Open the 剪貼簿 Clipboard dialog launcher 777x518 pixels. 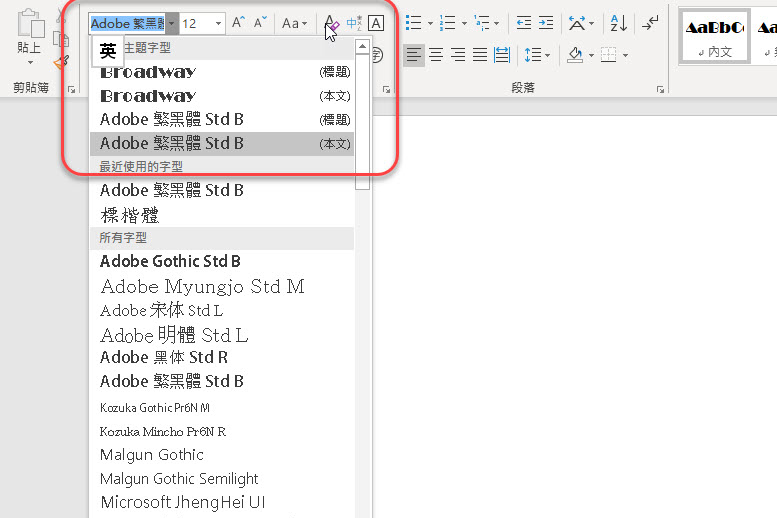(71, 90)
